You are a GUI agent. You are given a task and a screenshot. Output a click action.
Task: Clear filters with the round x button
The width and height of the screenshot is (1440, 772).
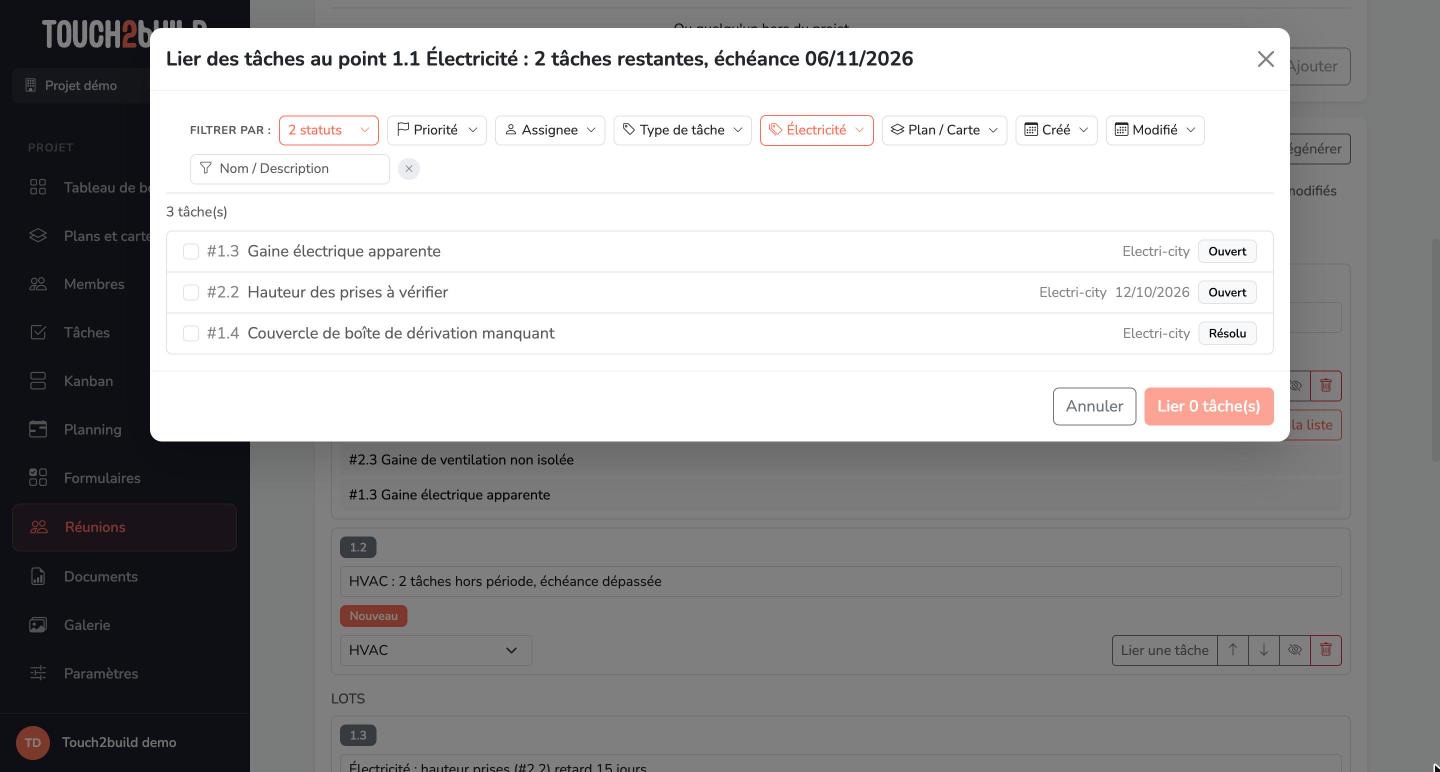pyautogui.click(x=409, y=169)
